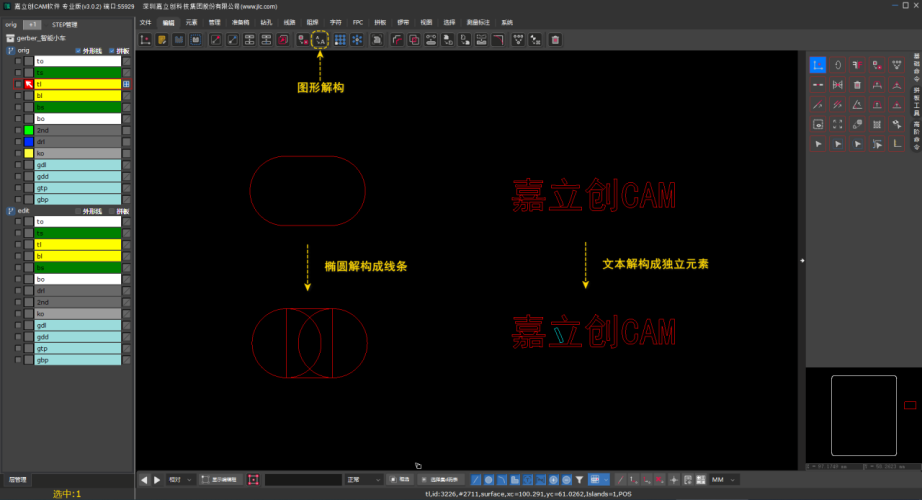Click the highlighted blue coordinate icon in right panel
This screenshot has width=922, height=500.
coord(818,65)
